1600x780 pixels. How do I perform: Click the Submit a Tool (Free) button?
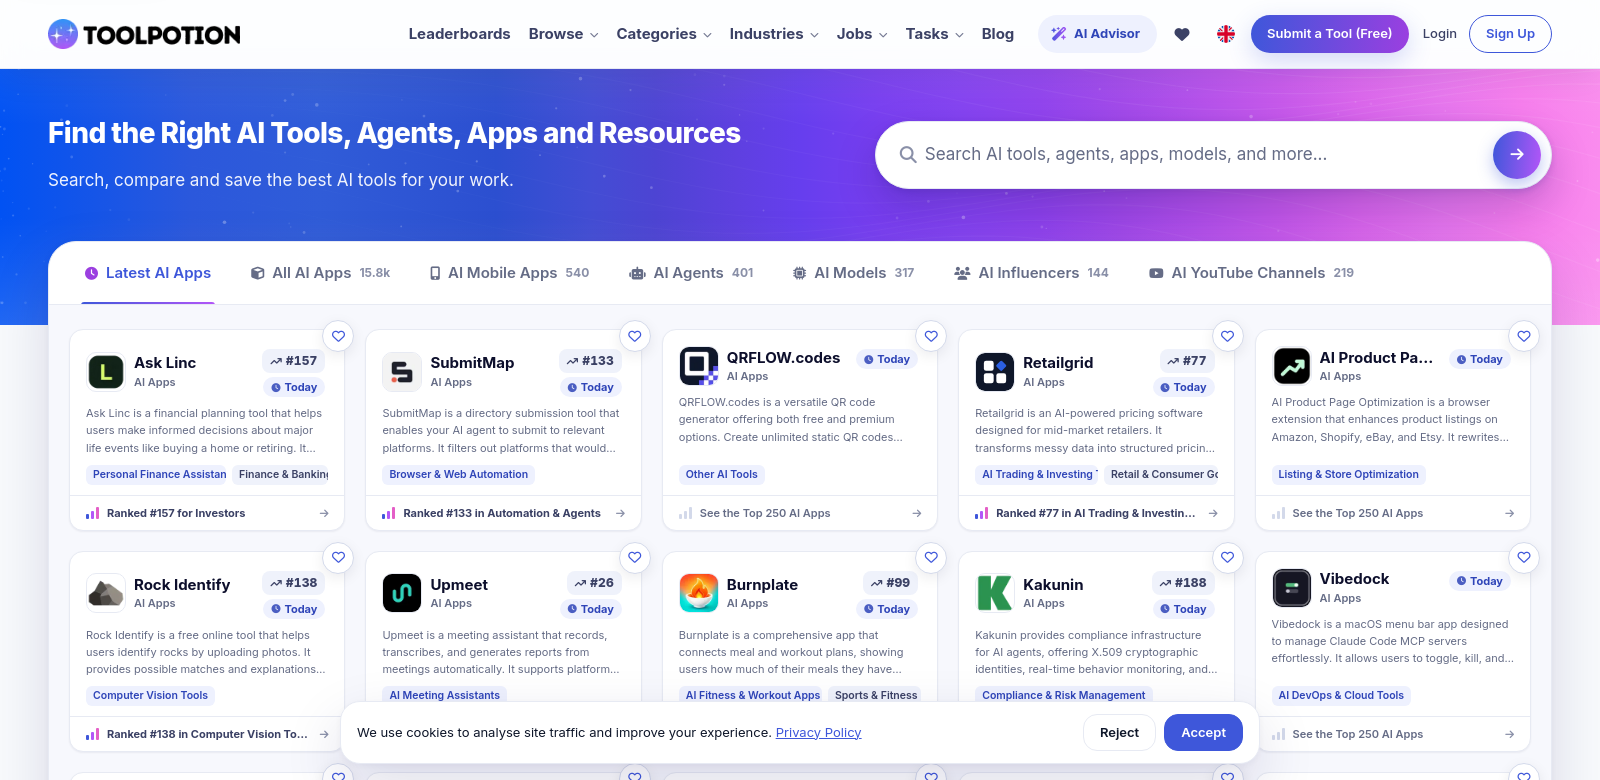tap(1329, 34)
